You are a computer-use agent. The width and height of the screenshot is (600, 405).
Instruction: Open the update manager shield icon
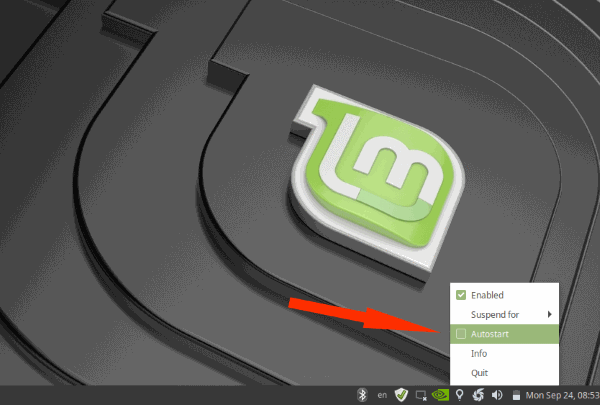coord(401,395)
